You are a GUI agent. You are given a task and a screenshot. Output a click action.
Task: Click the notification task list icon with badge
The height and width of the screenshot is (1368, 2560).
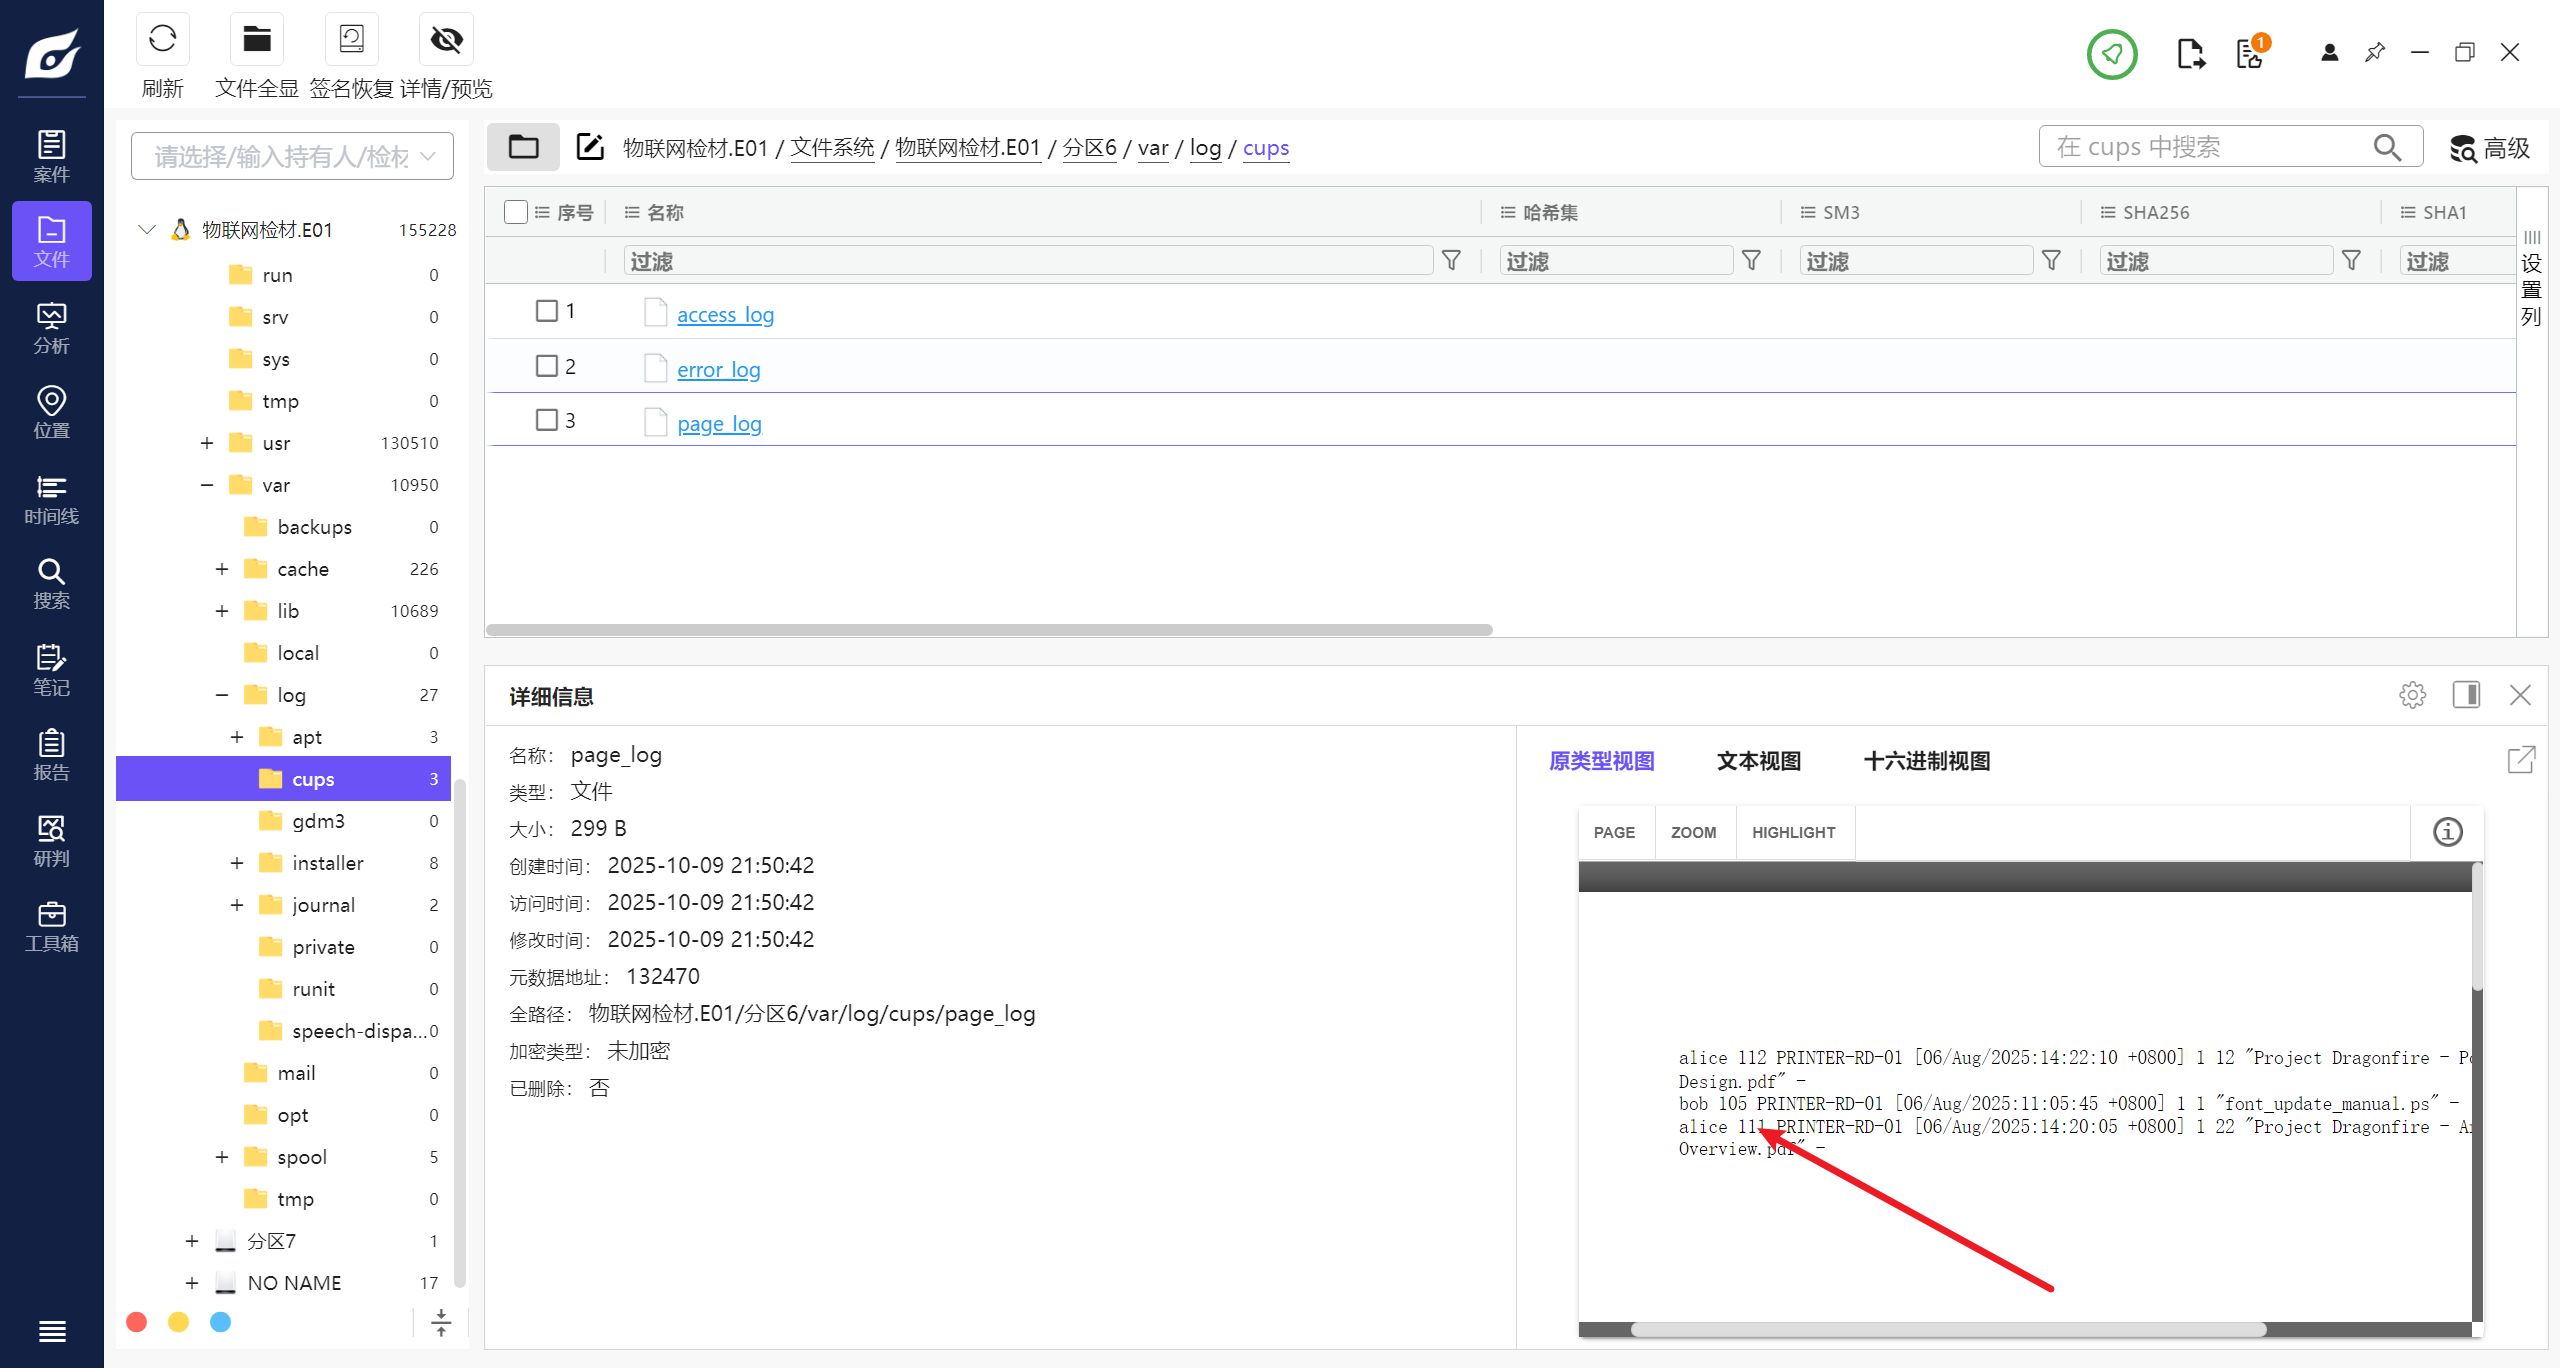[x=2250, y=53]
